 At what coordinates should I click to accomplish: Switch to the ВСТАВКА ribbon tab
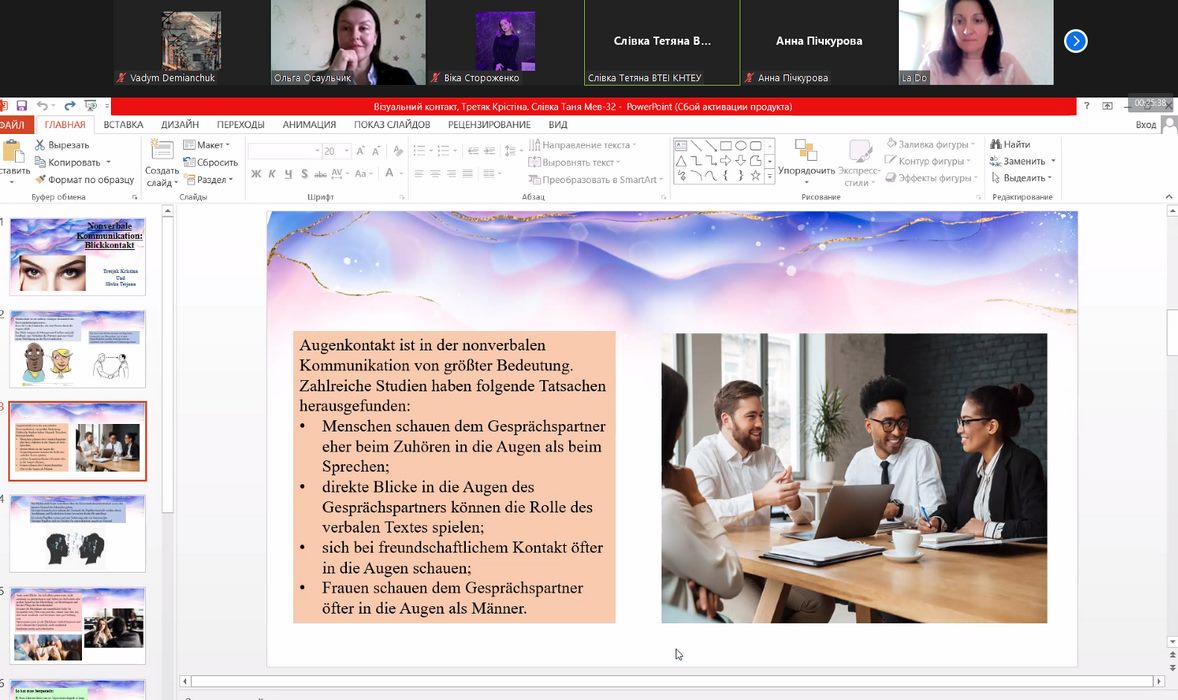[123, 125]
